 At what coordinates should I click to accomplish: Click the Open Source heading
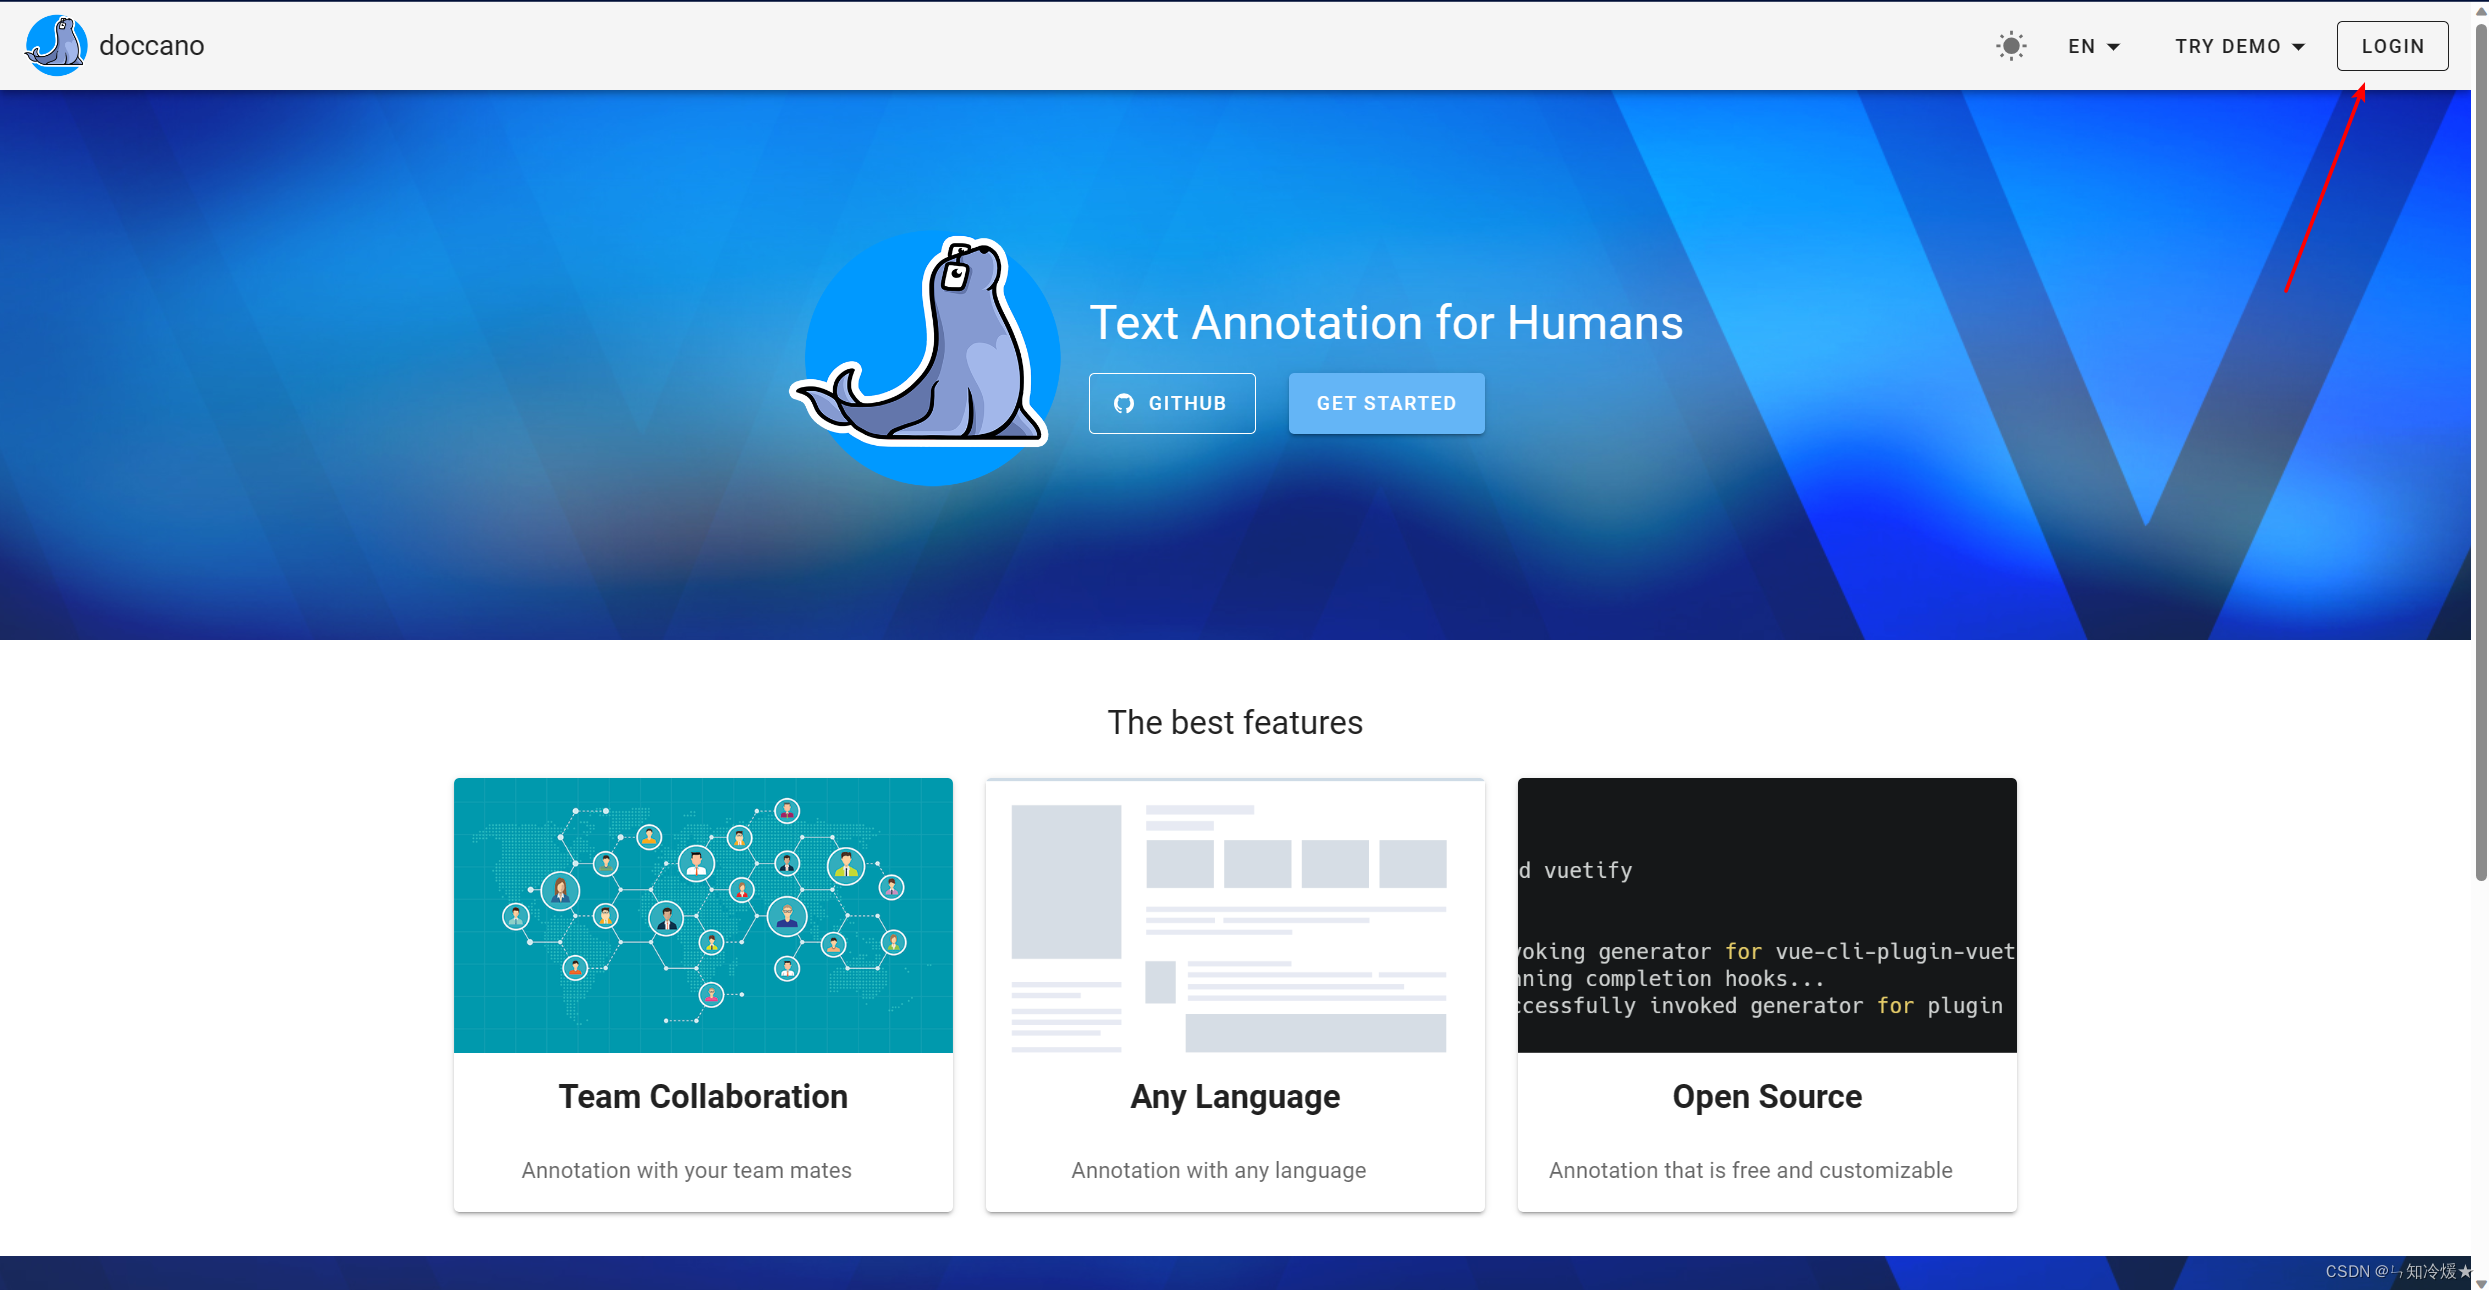(1766, 1096)
